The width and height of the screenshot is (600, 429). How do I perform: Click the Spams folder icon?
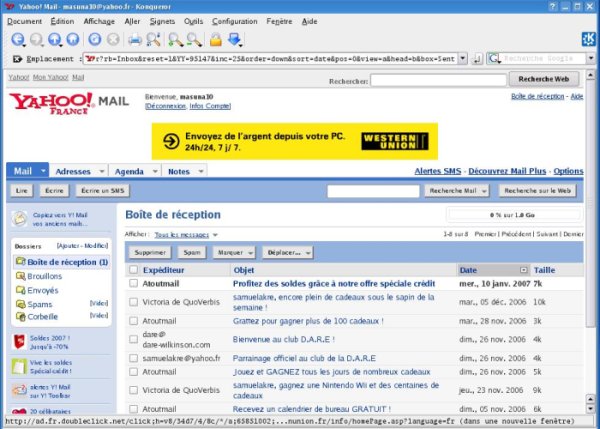(20, 304)
